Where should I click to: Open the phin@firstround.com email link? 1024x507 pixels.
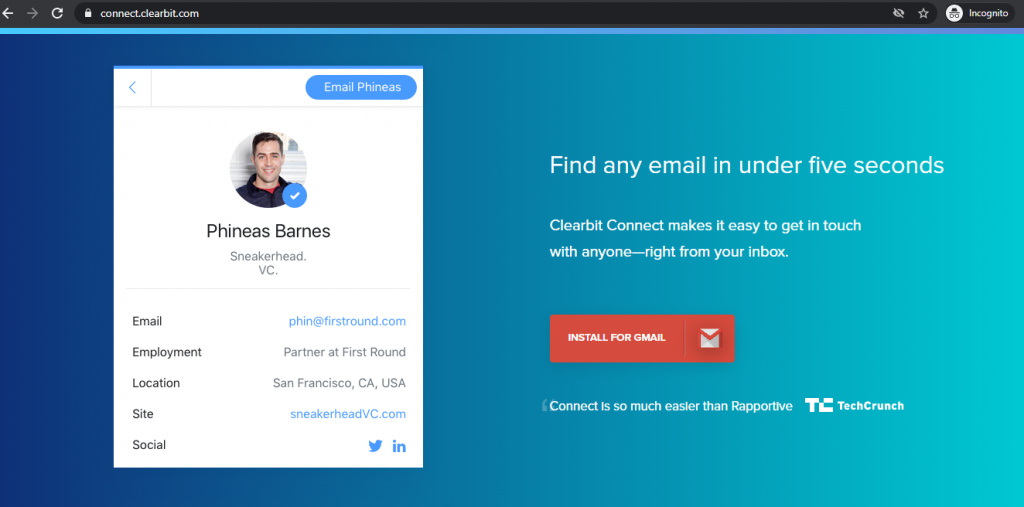coord(347,321)
